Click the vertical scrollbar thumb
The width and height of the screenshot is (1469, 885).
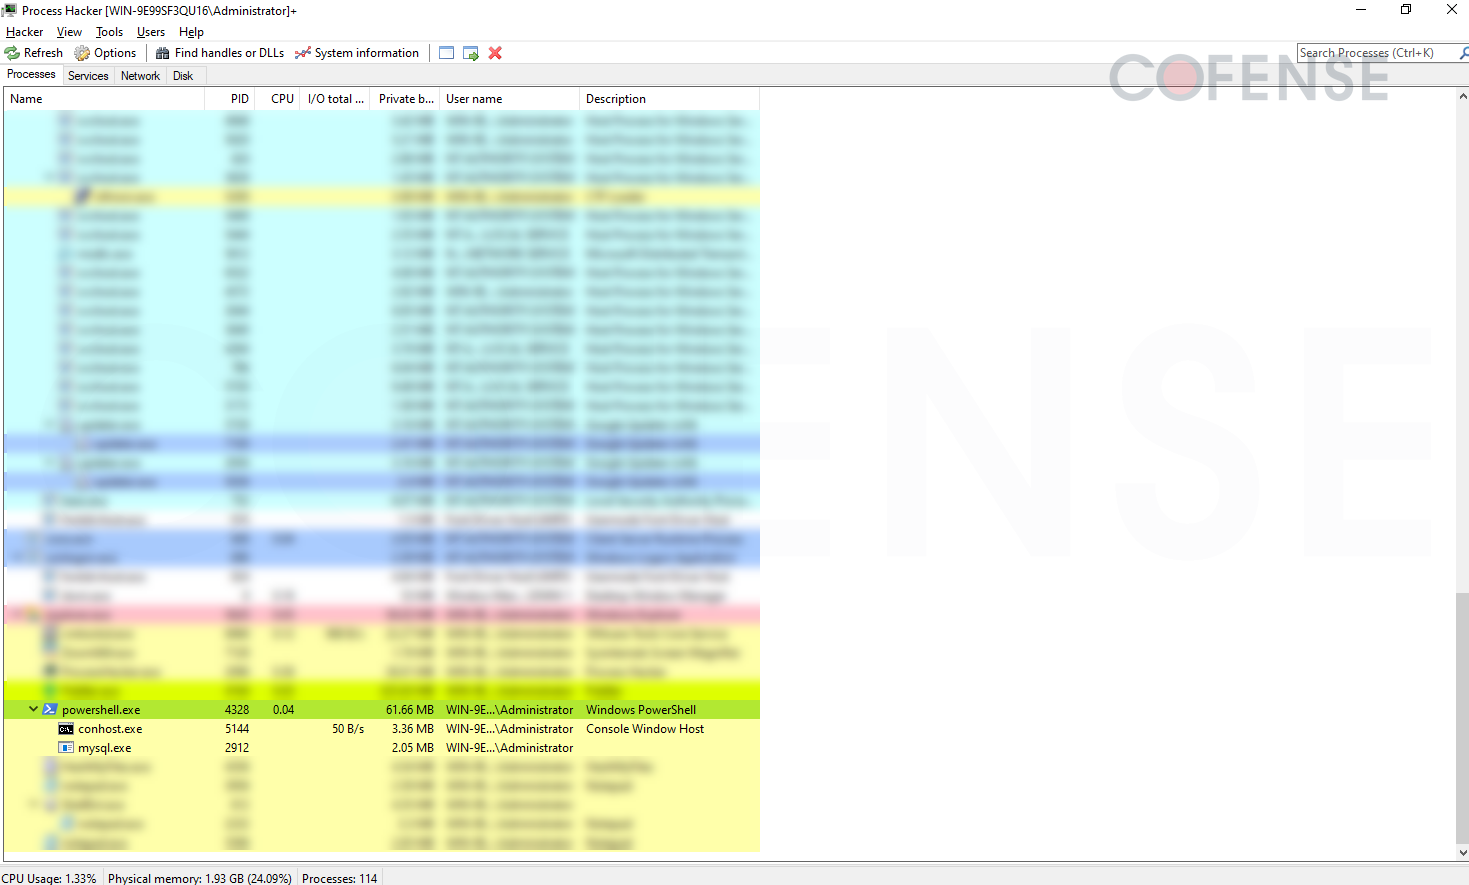1463,718
